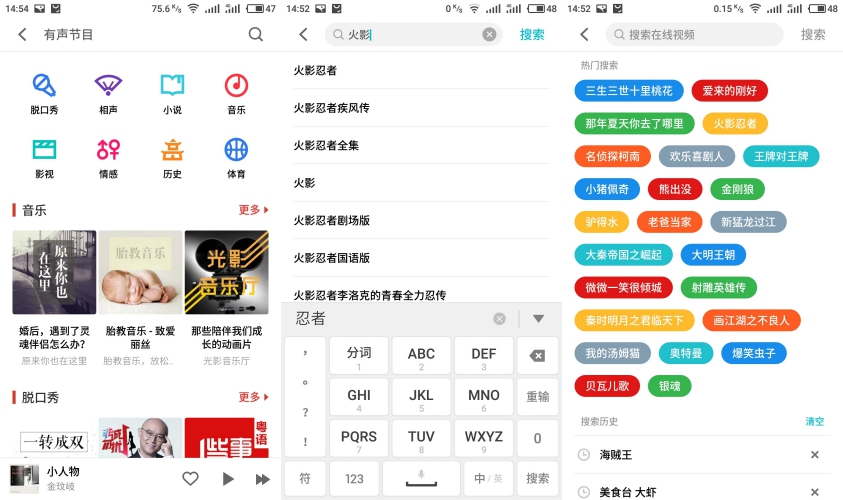Select the yellow tag 火影忍者
The image size is (843, 500).
click(735, 124)
